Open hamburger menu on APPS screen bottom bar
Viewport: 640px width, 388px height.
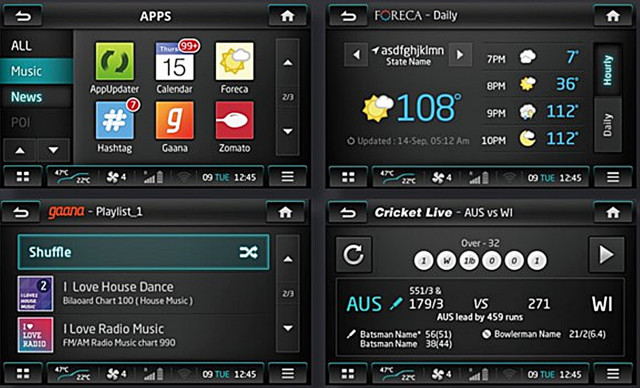287,177
